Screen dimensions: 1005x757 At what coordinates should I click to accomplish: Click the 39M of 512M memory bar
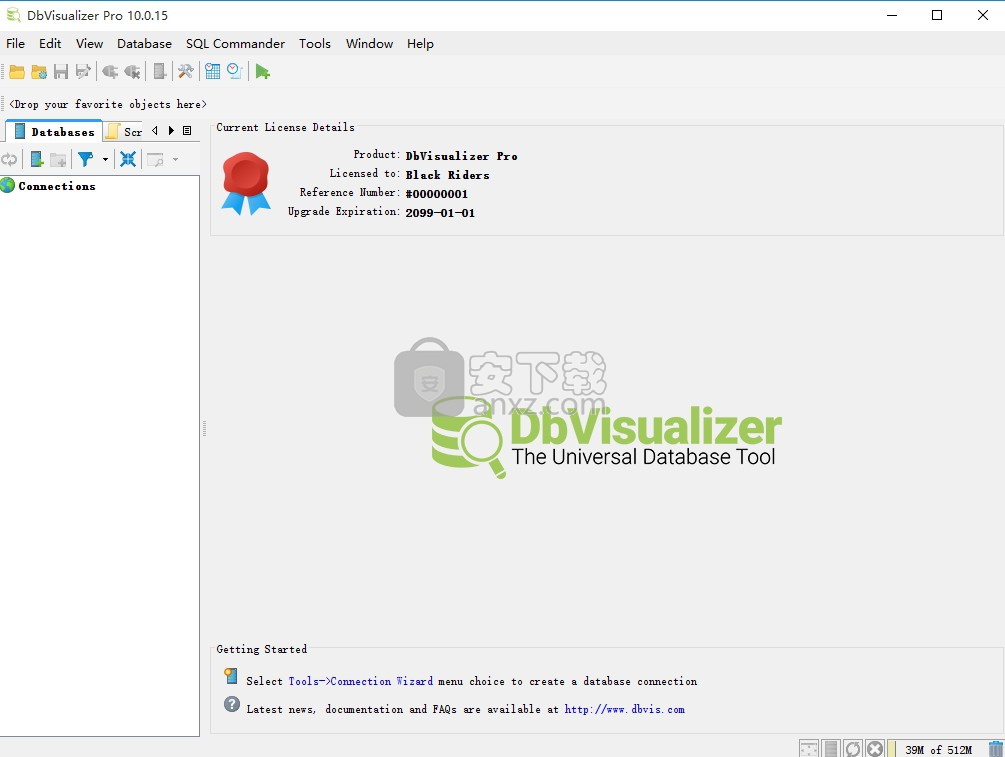pos(936,749)
